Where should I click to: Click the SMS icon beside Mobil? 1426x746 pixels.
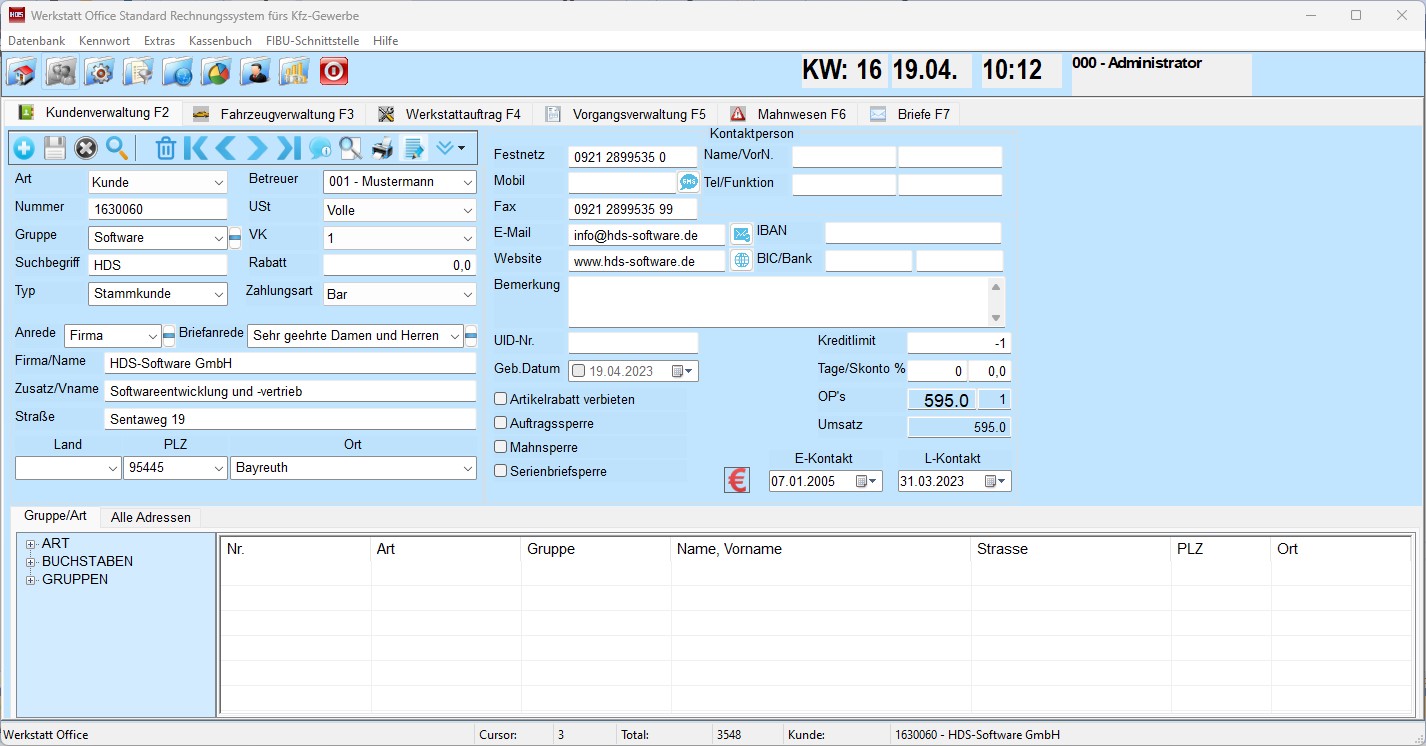point(688,182)
